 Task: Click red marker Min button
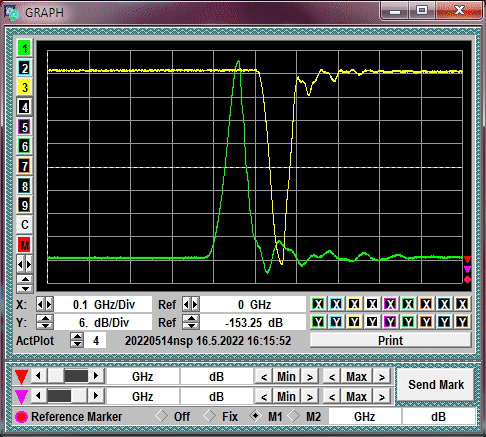(x=286, y=377)
